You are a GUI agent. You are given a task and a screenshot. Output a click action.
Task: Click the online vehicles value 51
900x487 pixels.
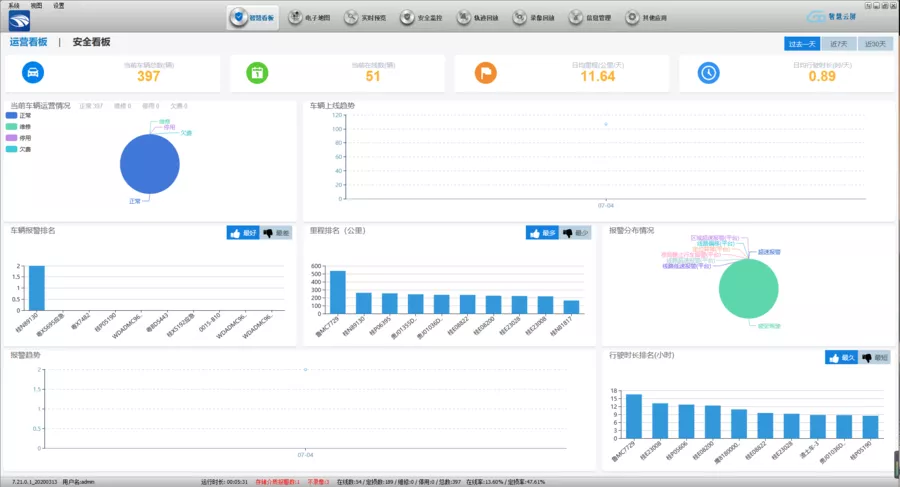(x=373, y=76)
